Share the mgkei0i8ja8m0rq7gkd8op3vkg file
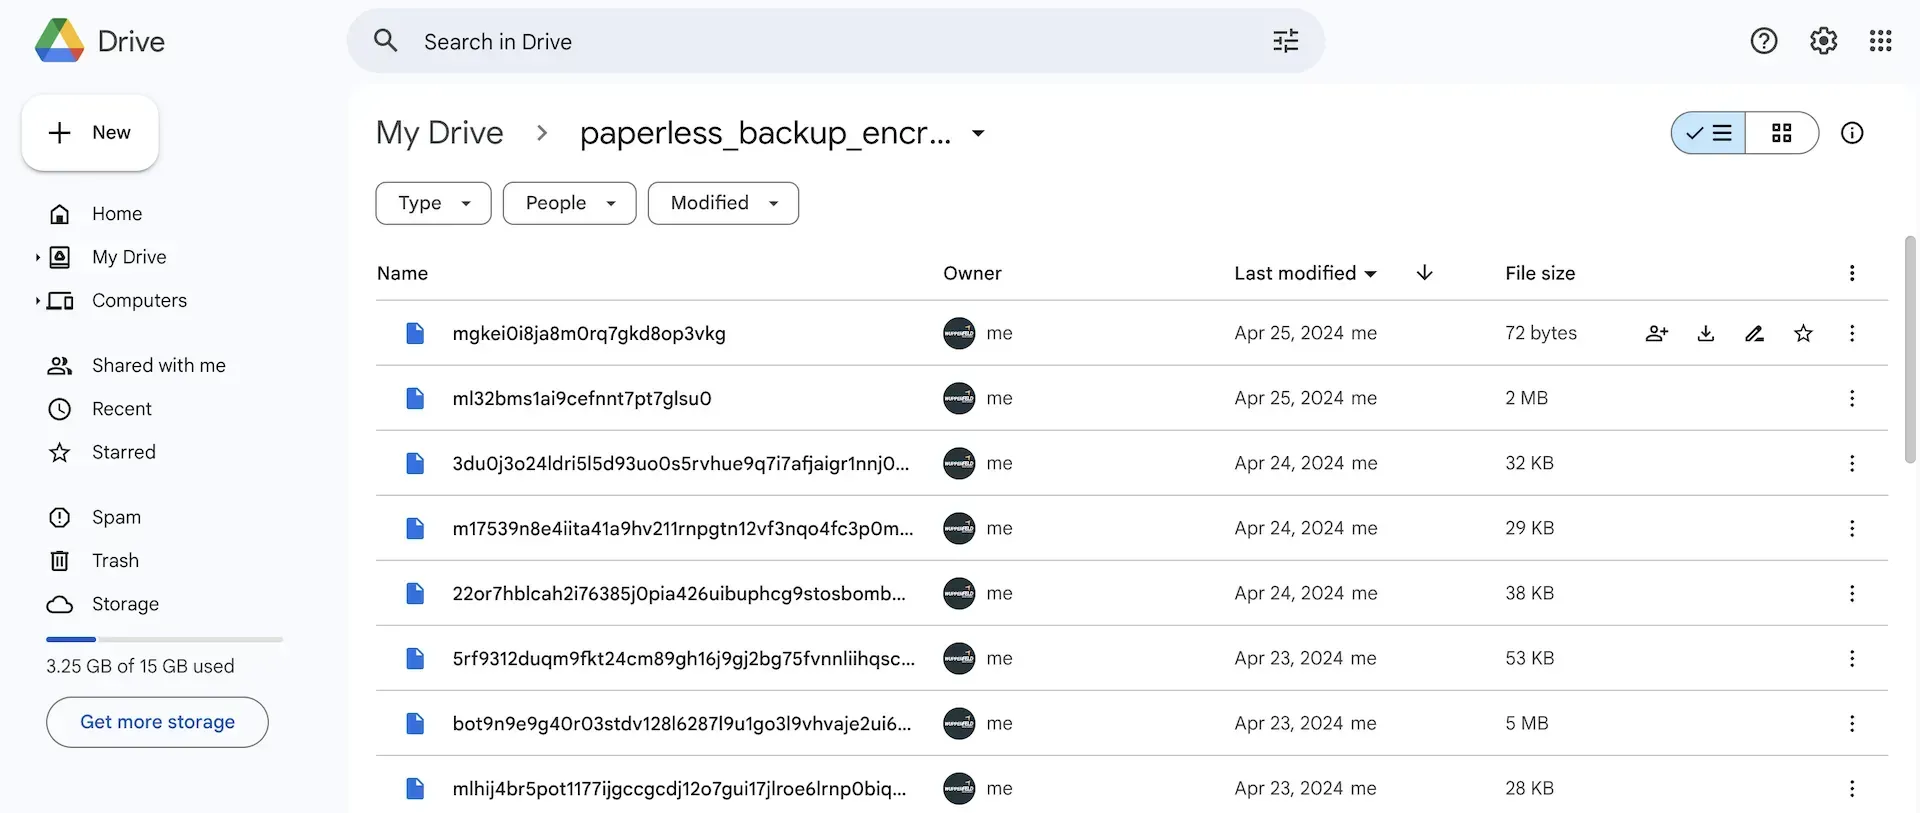This screenshot has height=813, width=1920. click(1657, 333)
